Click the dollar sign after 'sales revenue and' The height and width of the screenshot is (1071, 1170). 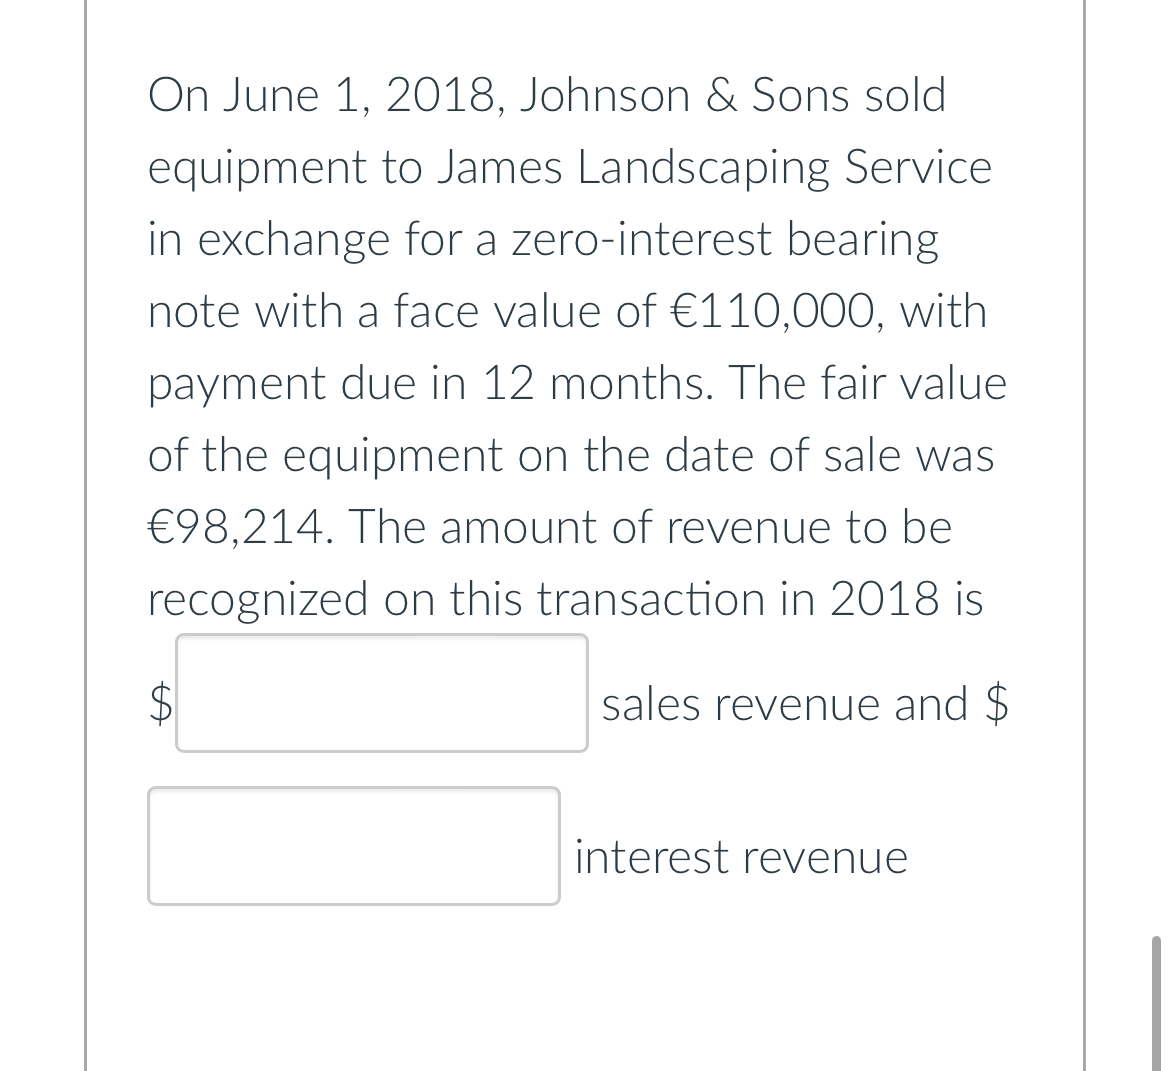[x=1001, y=703]
